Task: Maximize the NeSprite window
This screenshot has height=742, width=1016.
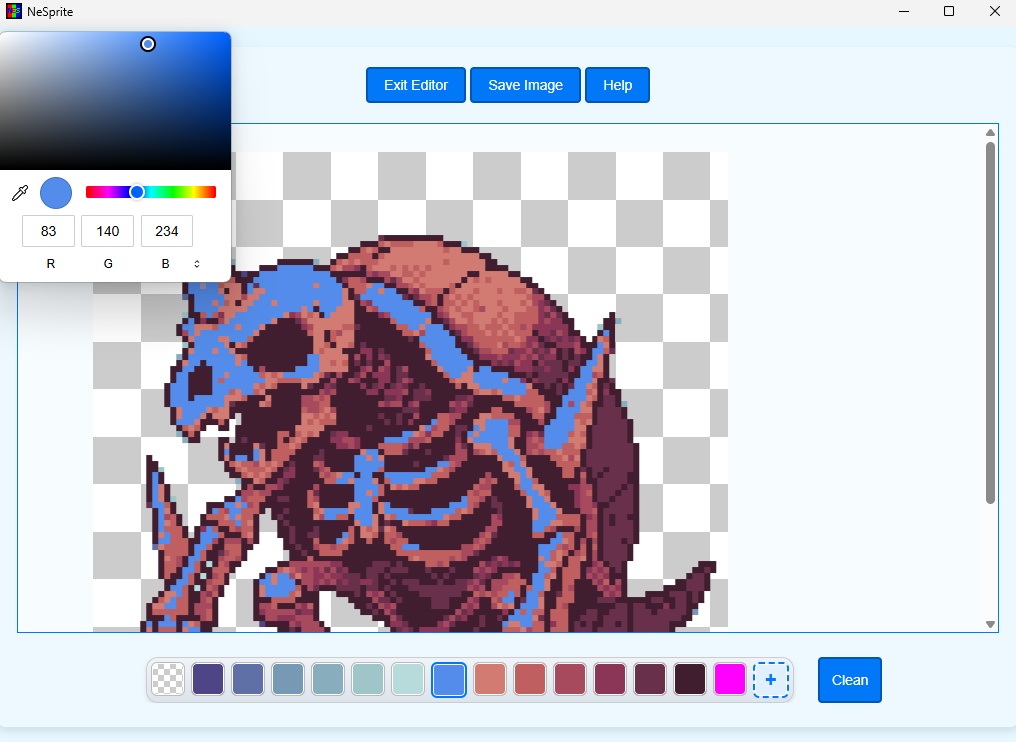Action: (x=949, y=11)
